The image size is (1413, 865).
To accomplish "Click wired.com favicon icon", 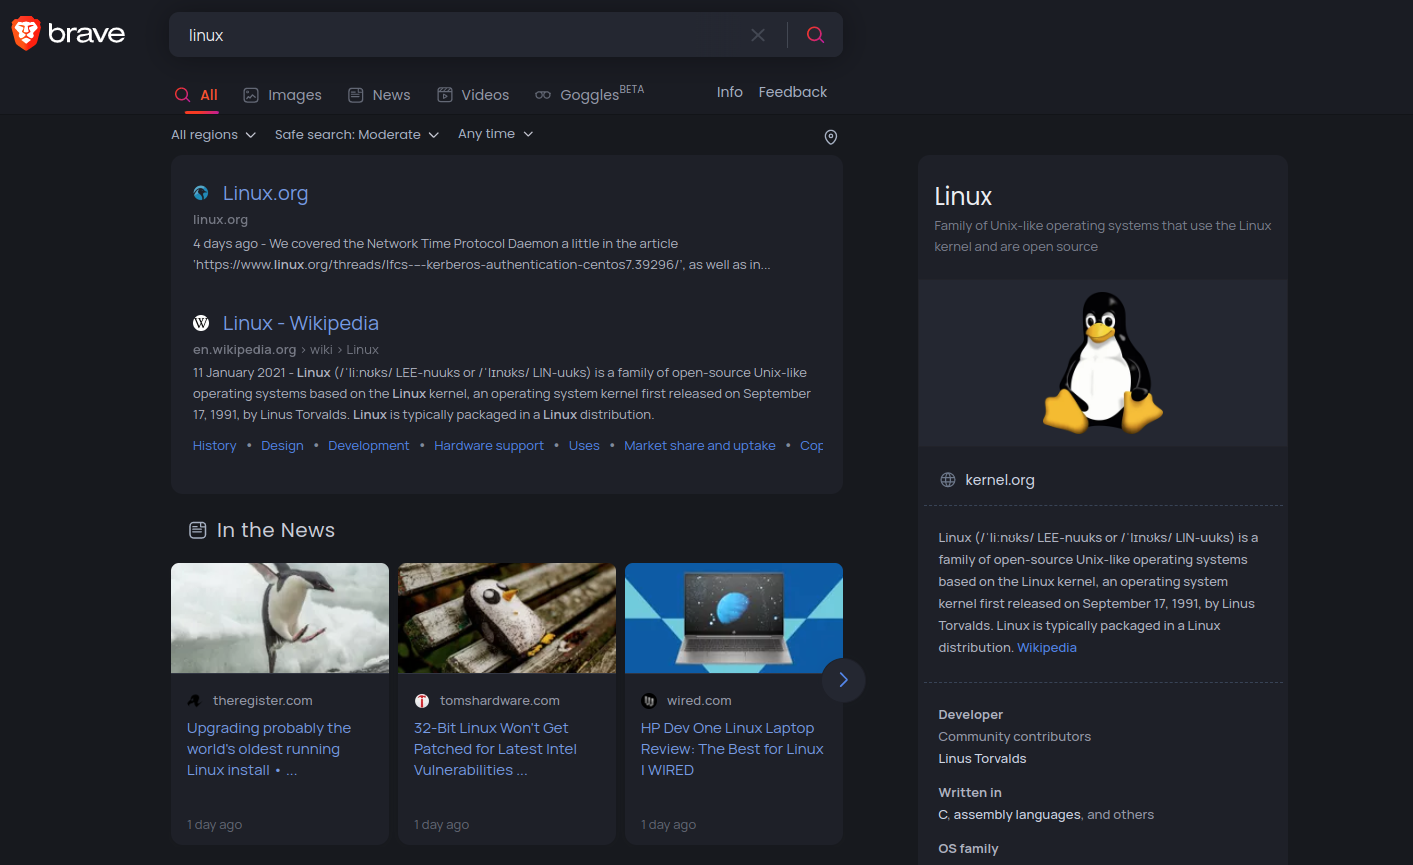I will click(648, 701).
